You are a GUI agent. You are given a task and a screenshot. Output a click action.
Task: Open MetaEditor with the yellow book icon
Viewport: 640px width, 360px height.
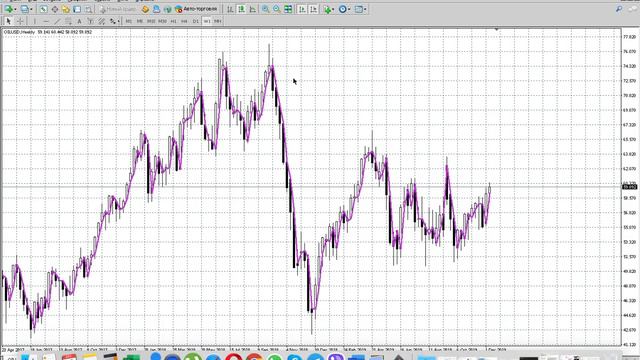pos(145,9)
